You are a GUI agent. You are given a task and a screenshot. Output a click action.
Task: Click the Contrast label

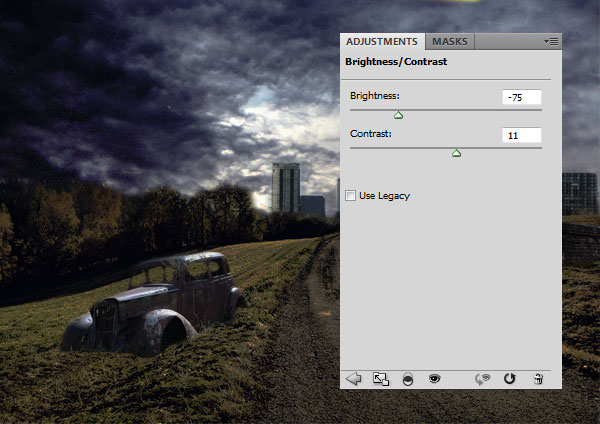pos(371,134)
